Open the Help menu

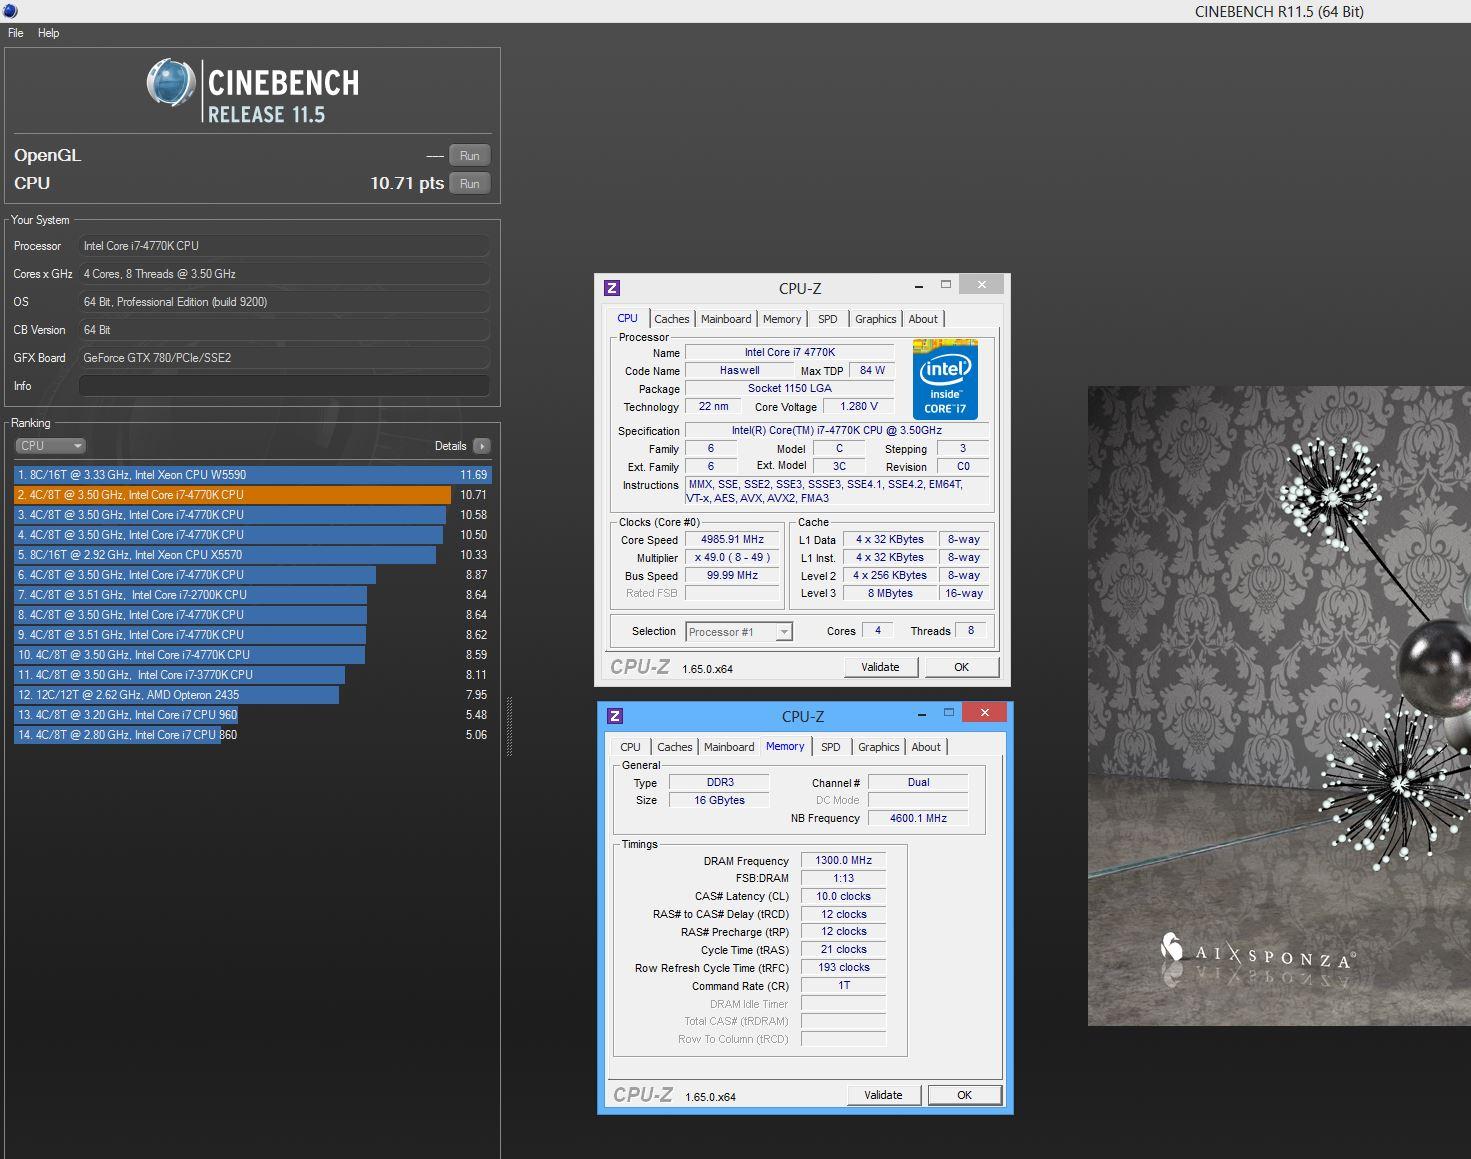(48, 33)
